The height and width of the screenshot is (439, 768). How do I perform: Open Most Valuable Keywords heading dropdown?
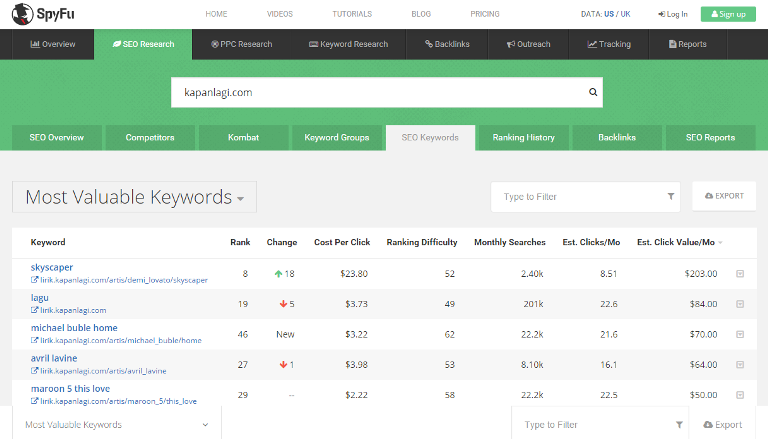[x=134, y=197]
